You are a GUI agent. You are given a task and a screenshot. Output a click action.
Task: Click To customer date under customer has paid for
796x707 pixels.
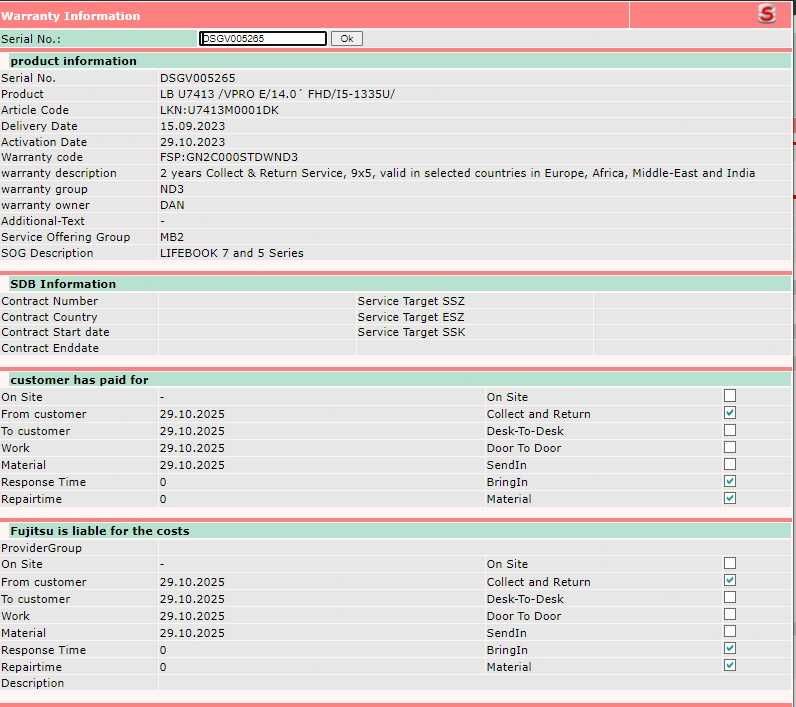192,431
